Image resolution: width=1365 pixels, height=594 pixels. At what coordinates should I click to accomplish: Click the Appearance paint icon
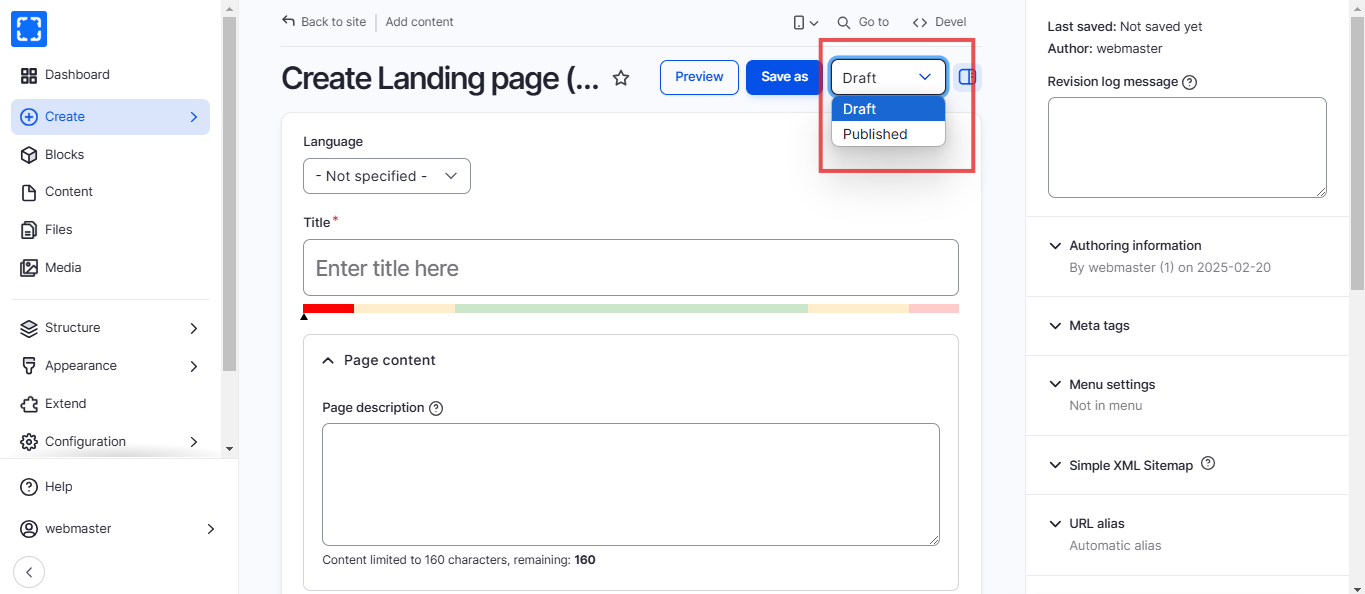[x=29, y=366]
